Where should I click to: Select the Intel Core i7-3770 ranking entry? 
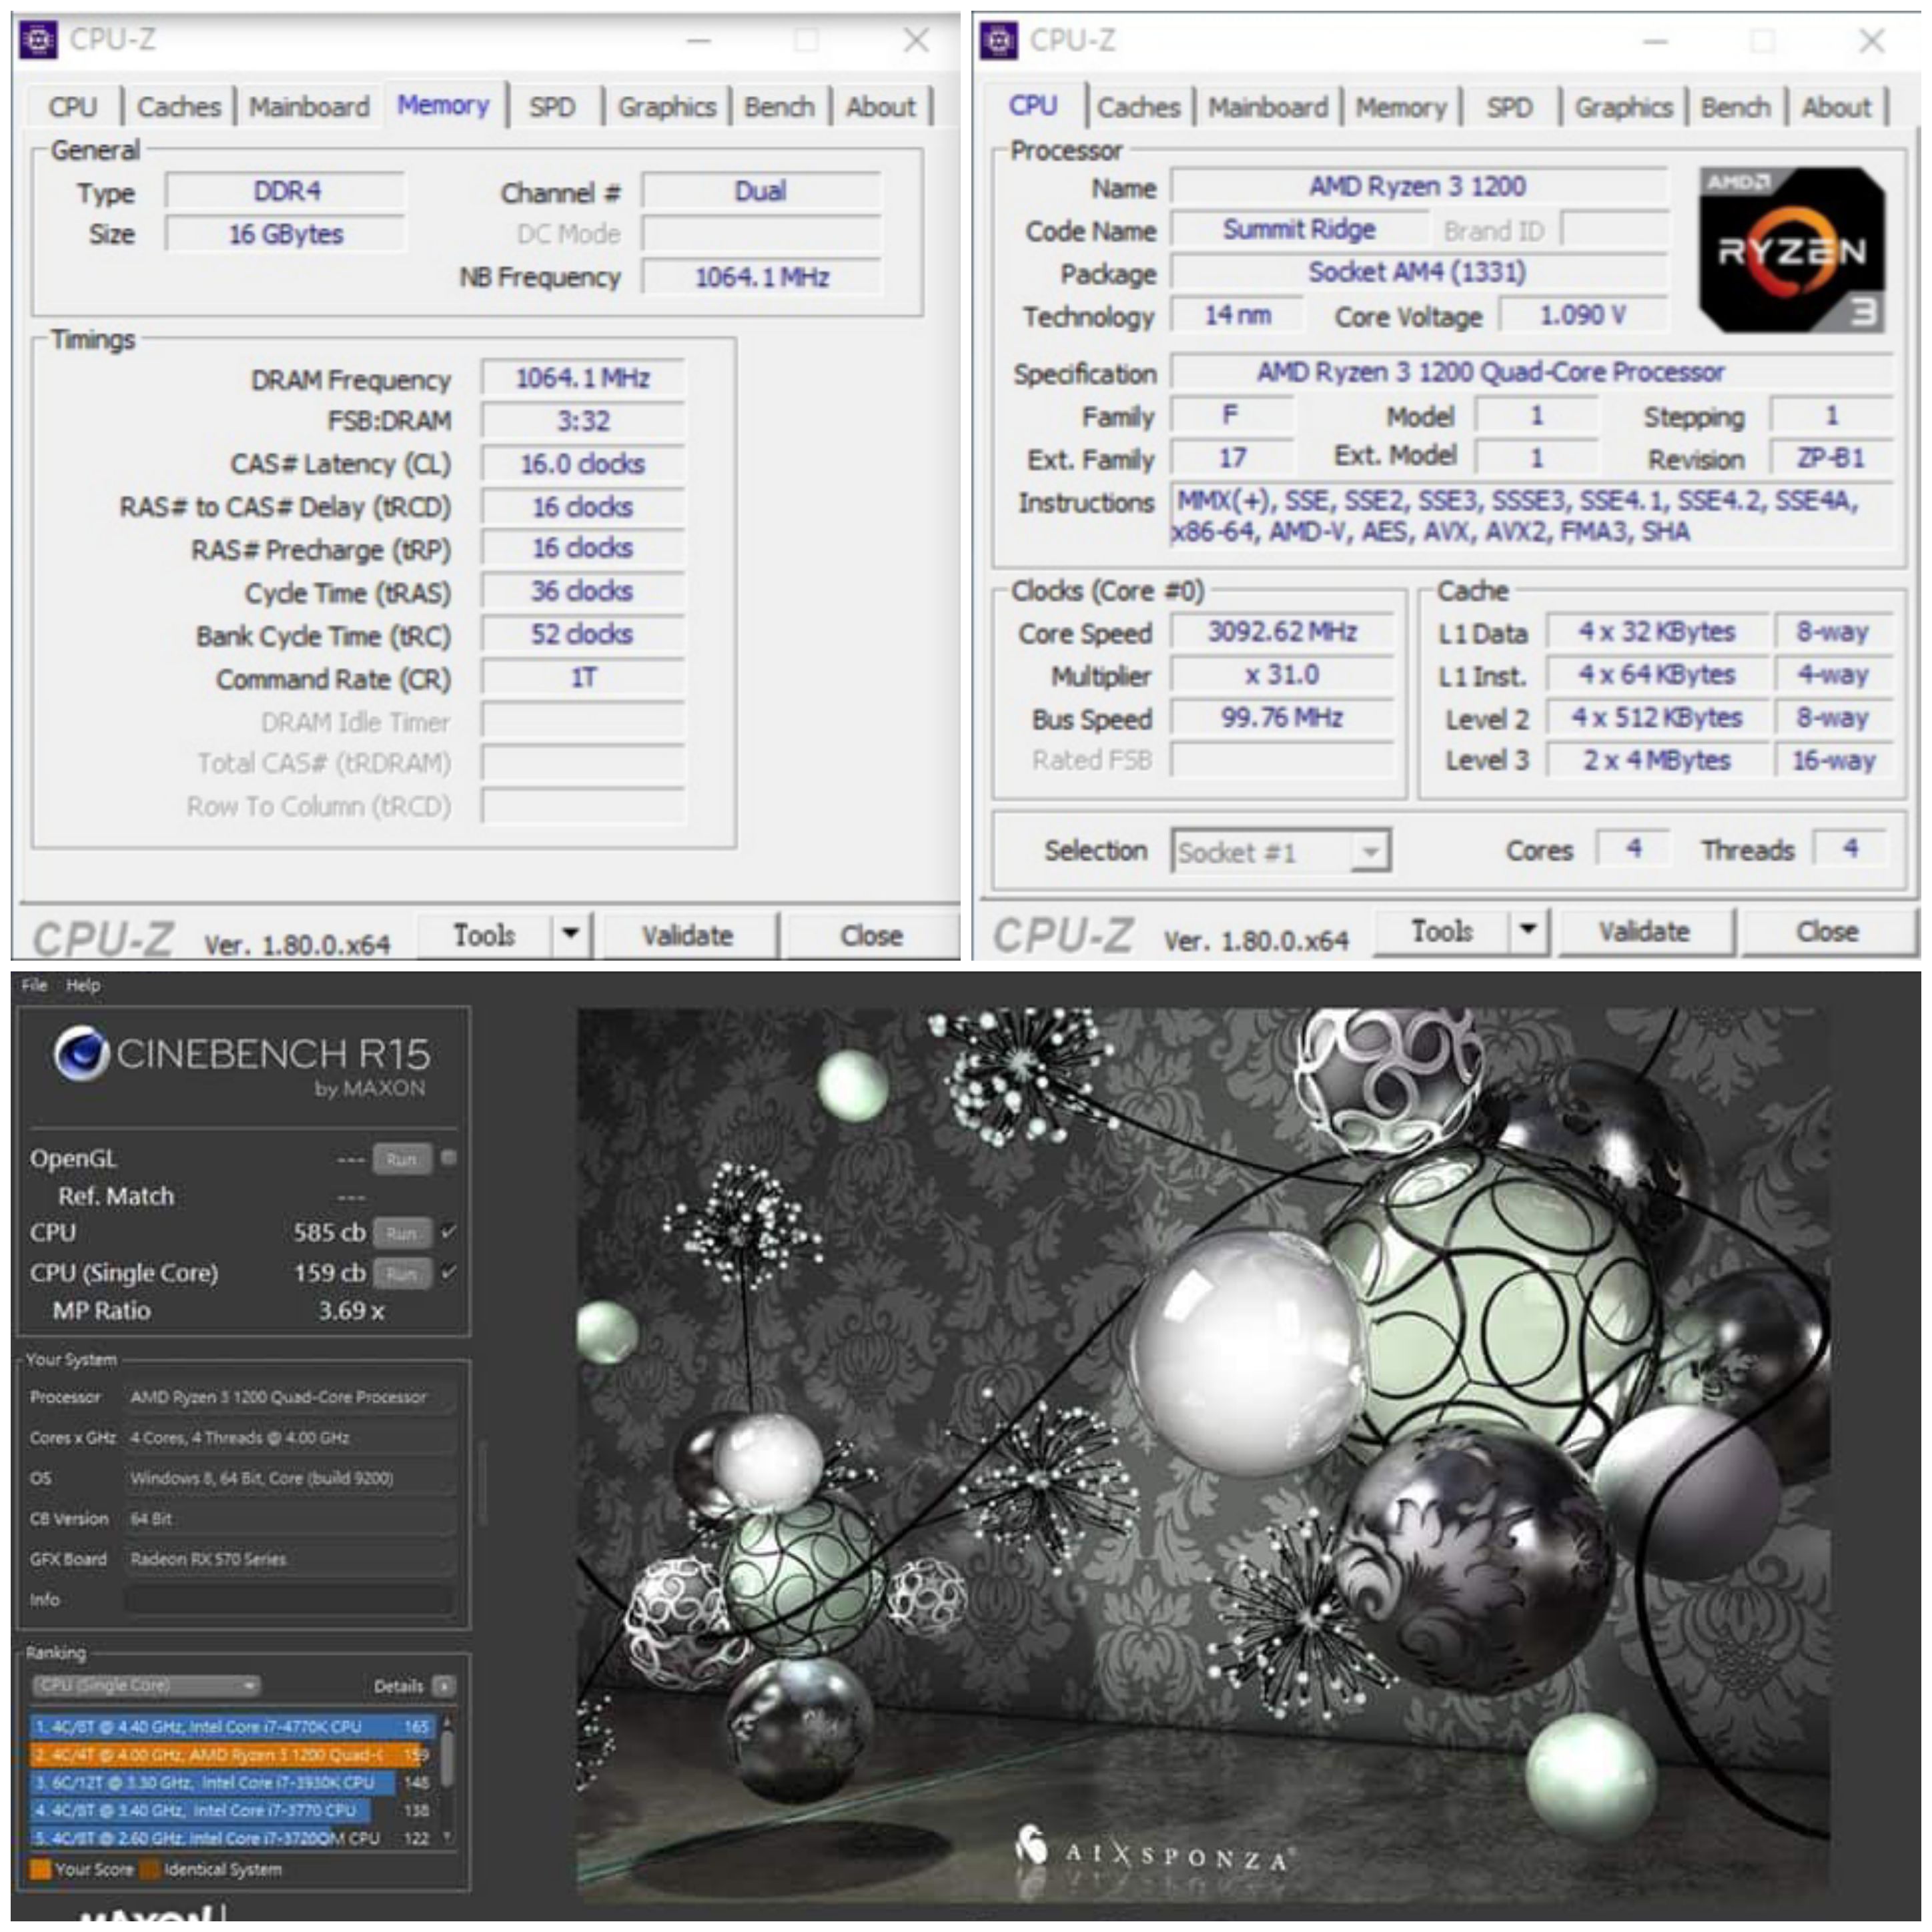point(232,1810)
